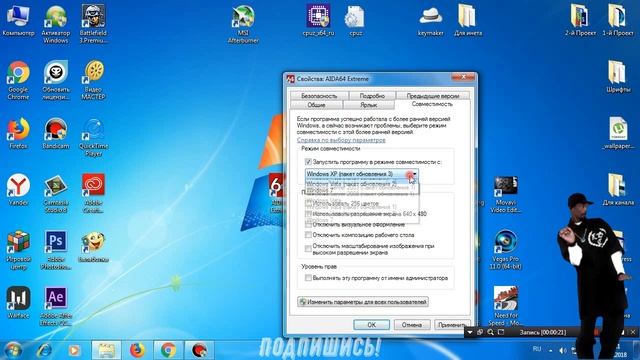
Task: Select the QuickTime Player desktop icon
Action: point(93,138)
